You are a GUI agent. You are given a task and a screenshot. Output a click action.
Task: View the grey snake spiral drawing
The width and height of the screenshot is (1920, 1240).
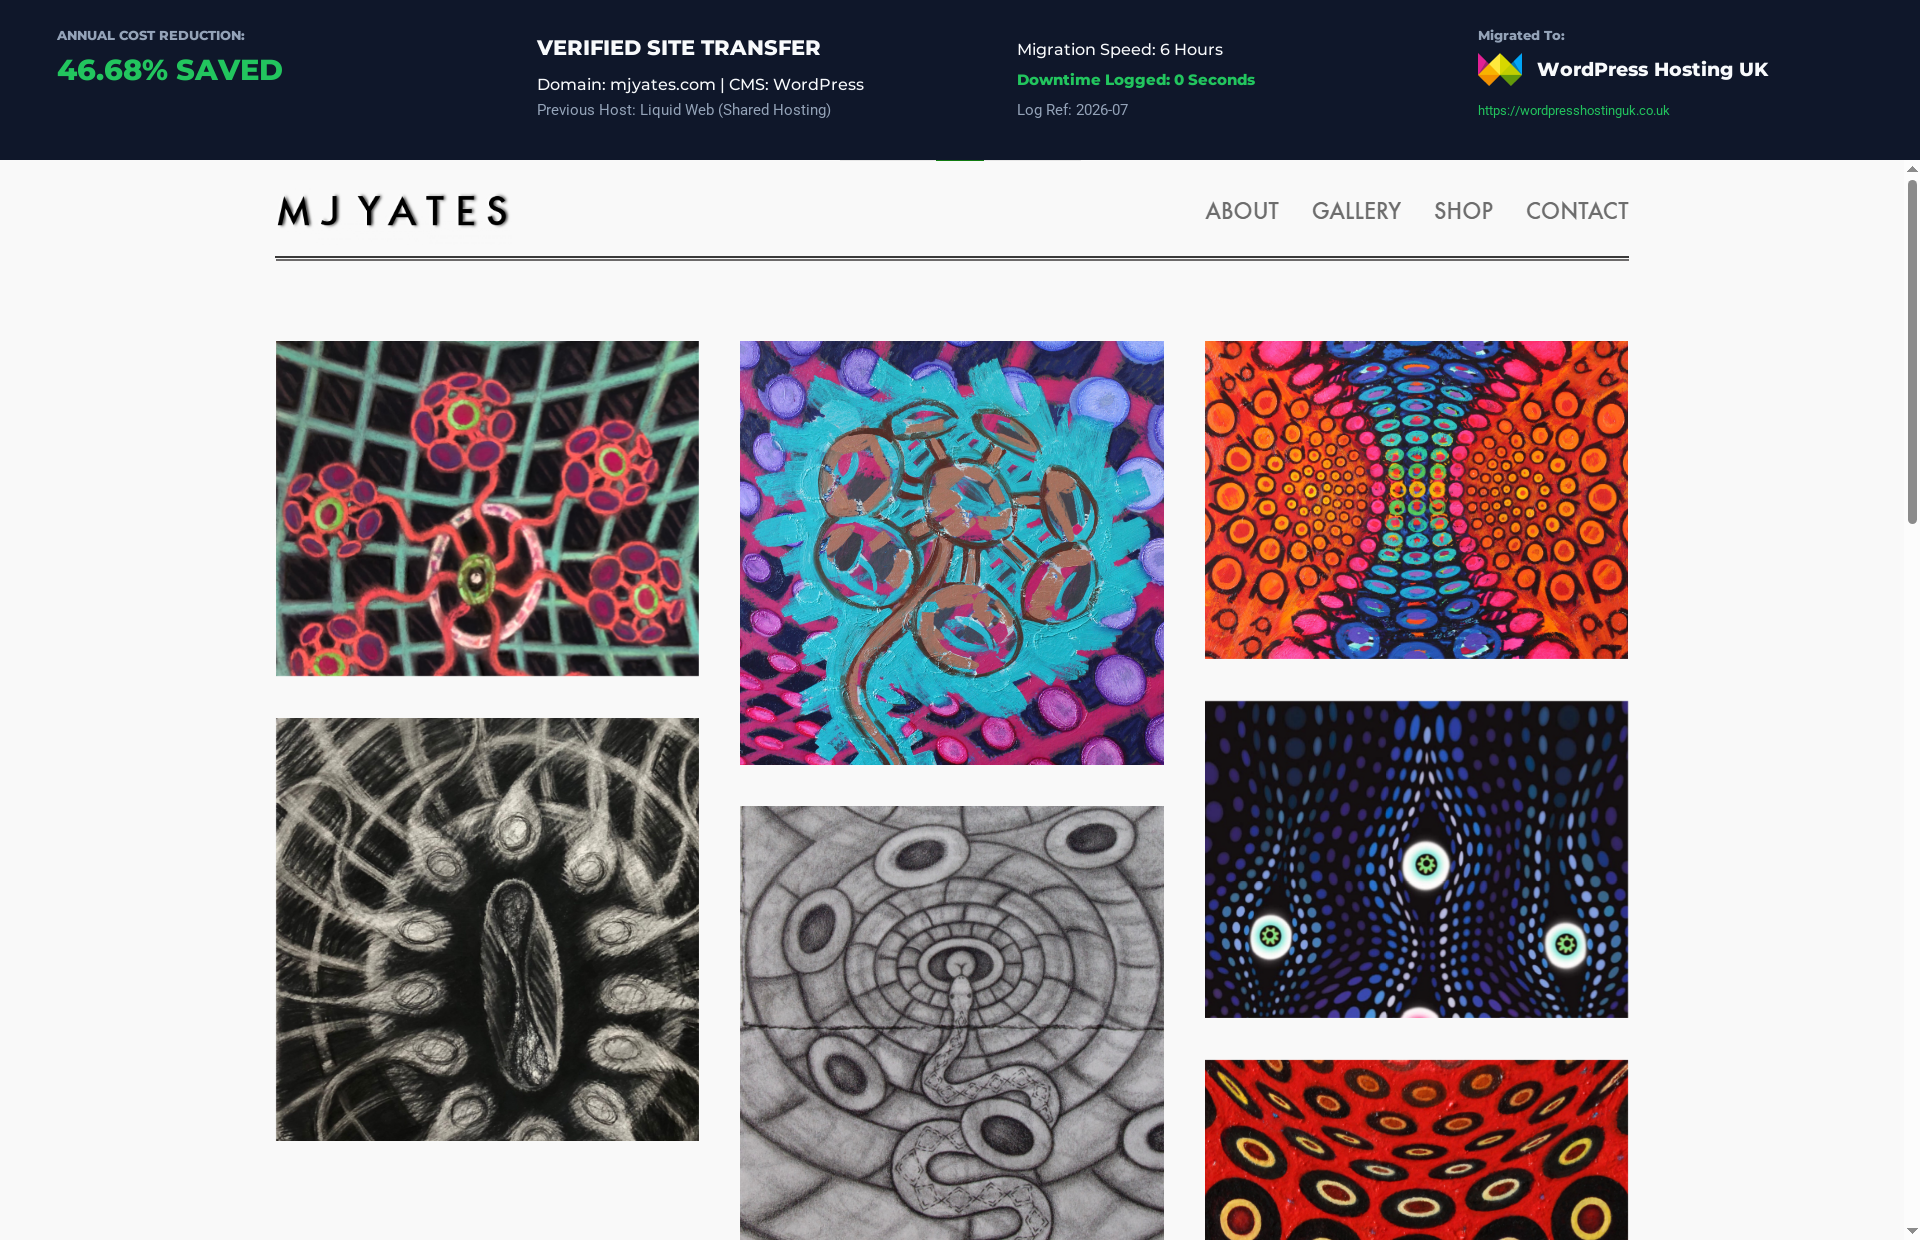(951, 1023)
